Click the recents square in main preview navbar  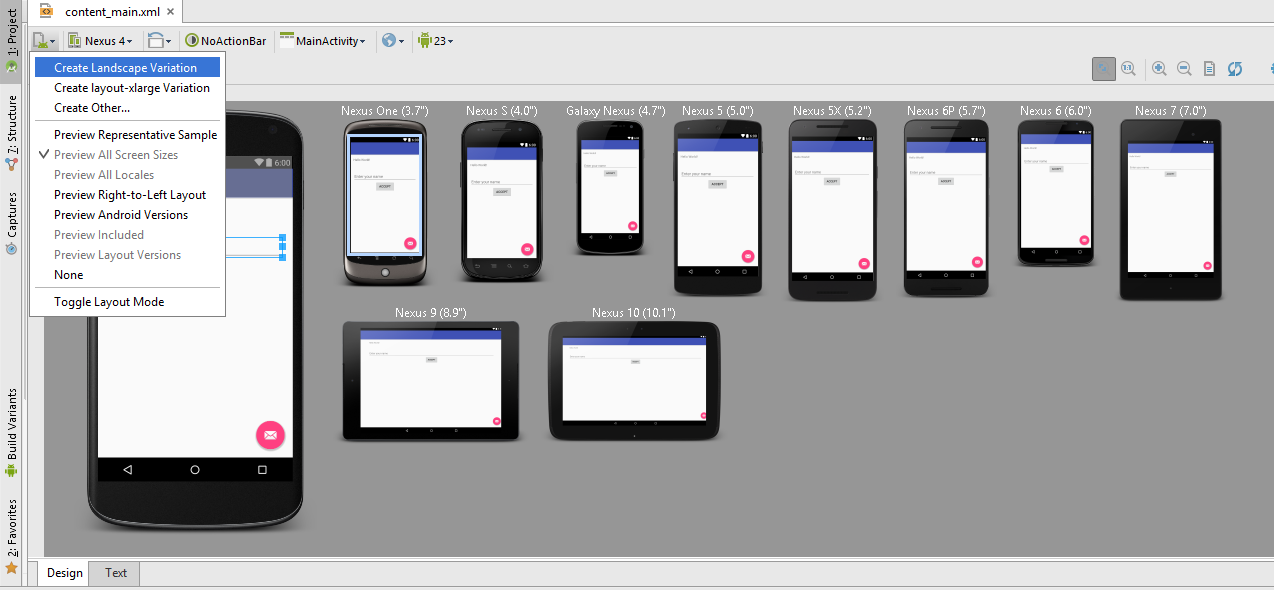(x=262, y=469)
